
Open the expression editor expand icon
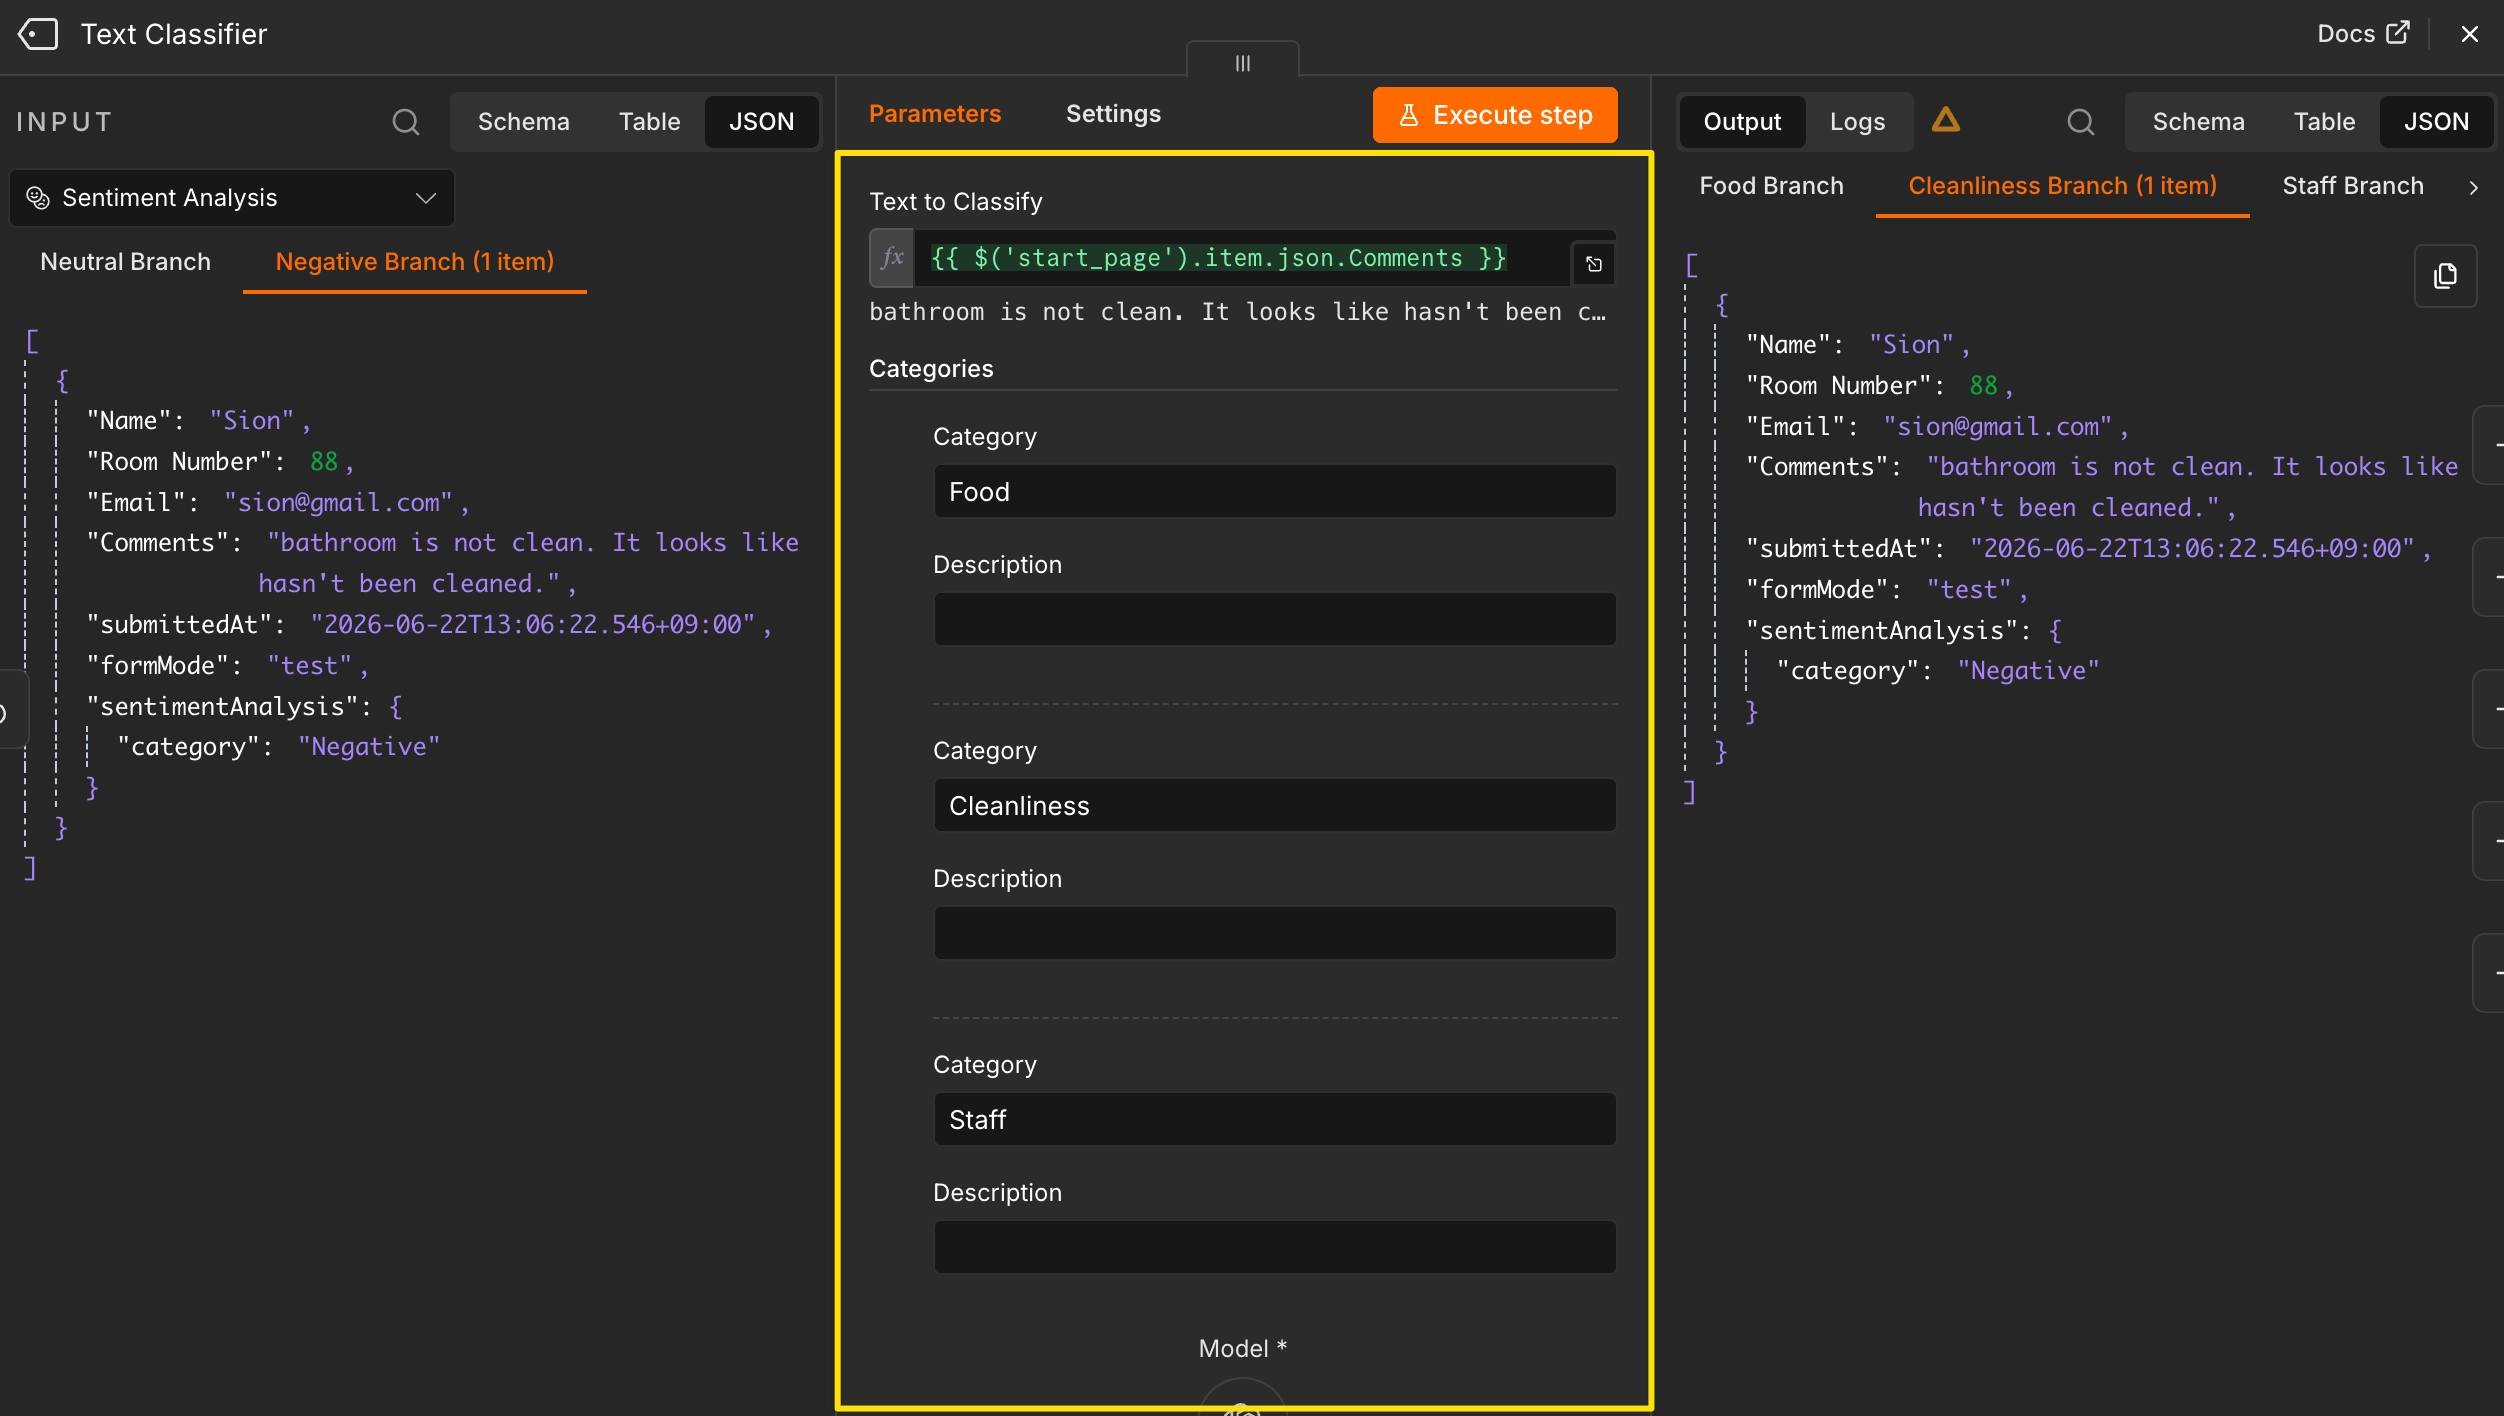(1594, 264)
